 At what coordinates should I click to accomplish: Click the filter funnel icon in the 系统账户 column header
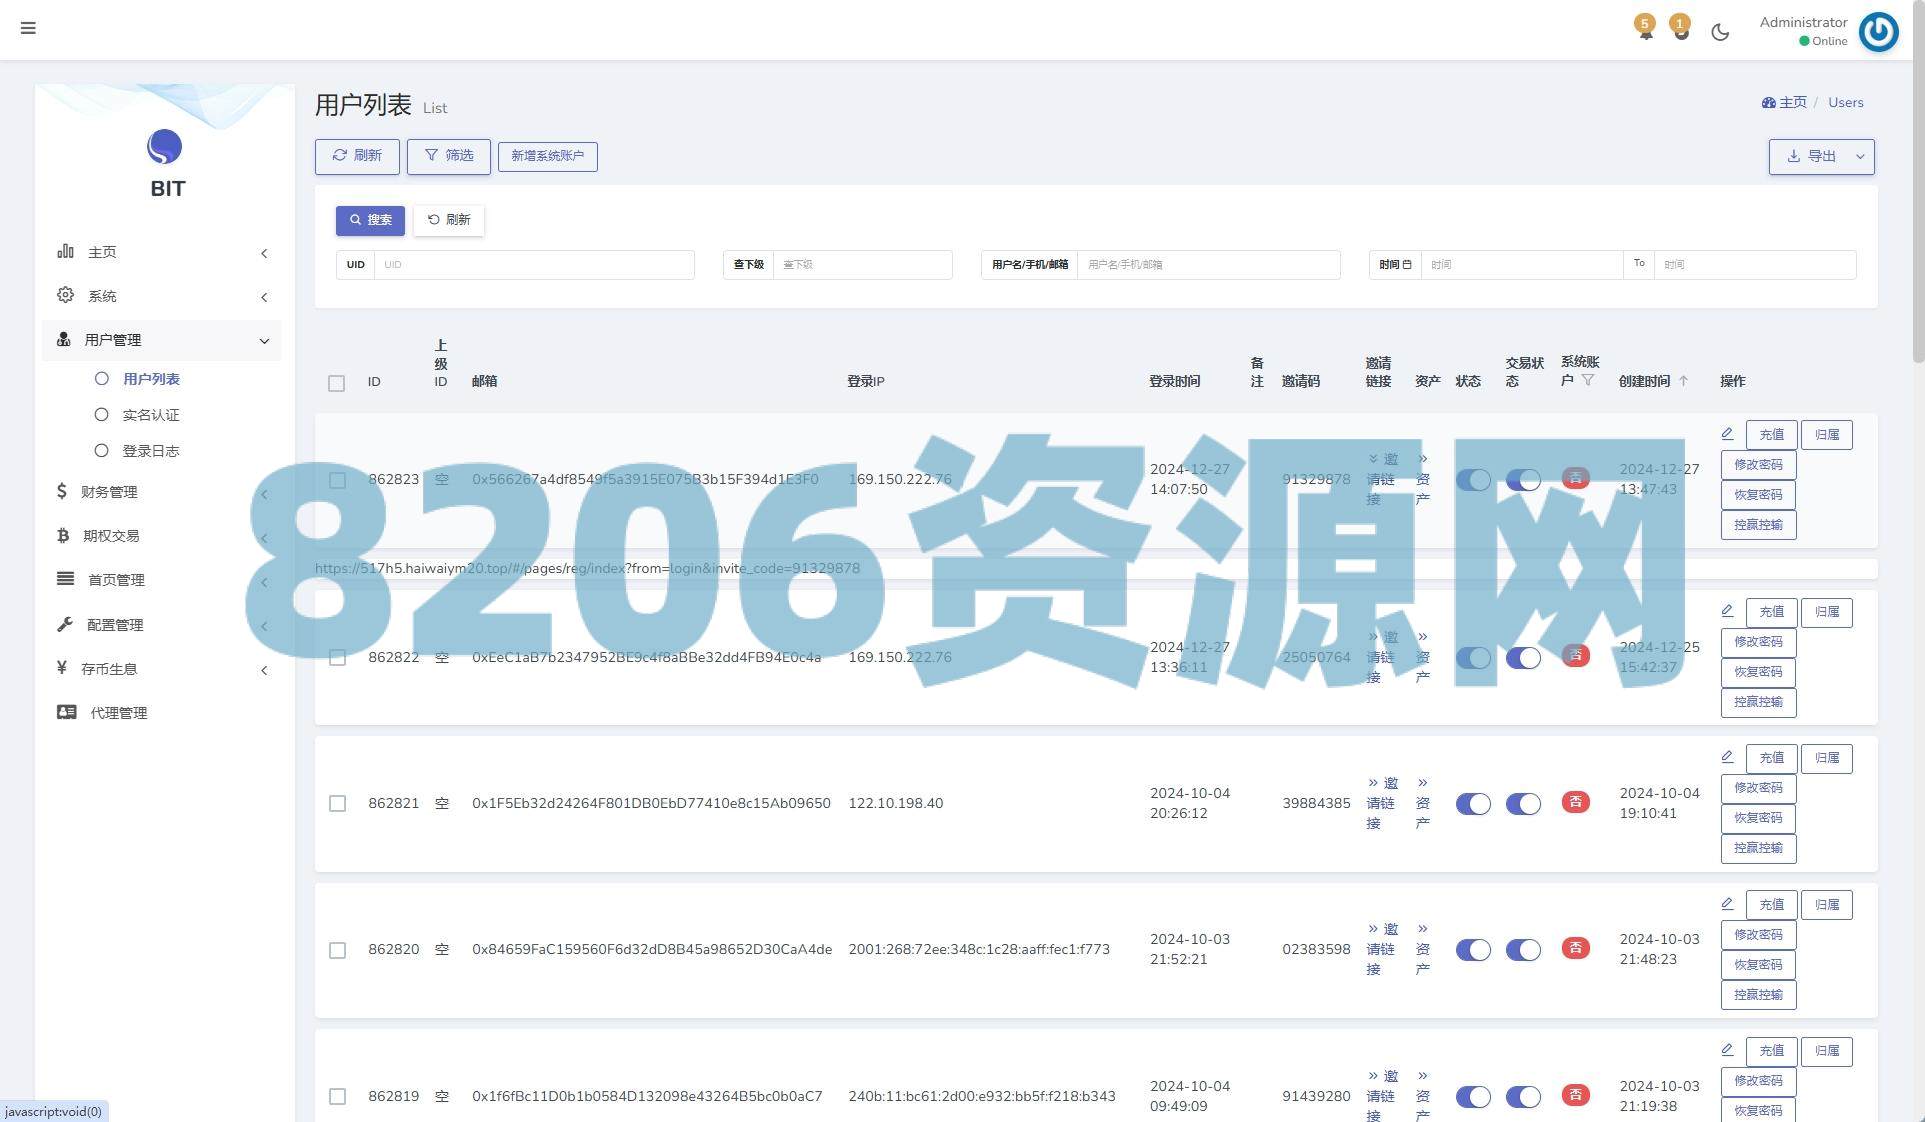(1588, 381)
